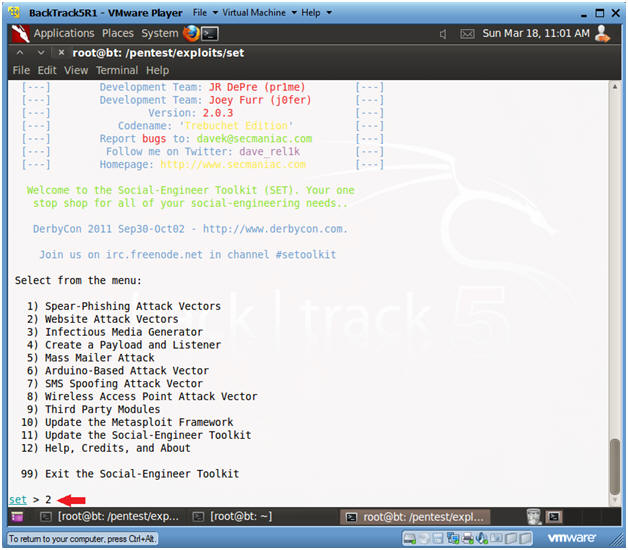Click menu line 5) Mass Mailer Attack

tap(91, 357)
